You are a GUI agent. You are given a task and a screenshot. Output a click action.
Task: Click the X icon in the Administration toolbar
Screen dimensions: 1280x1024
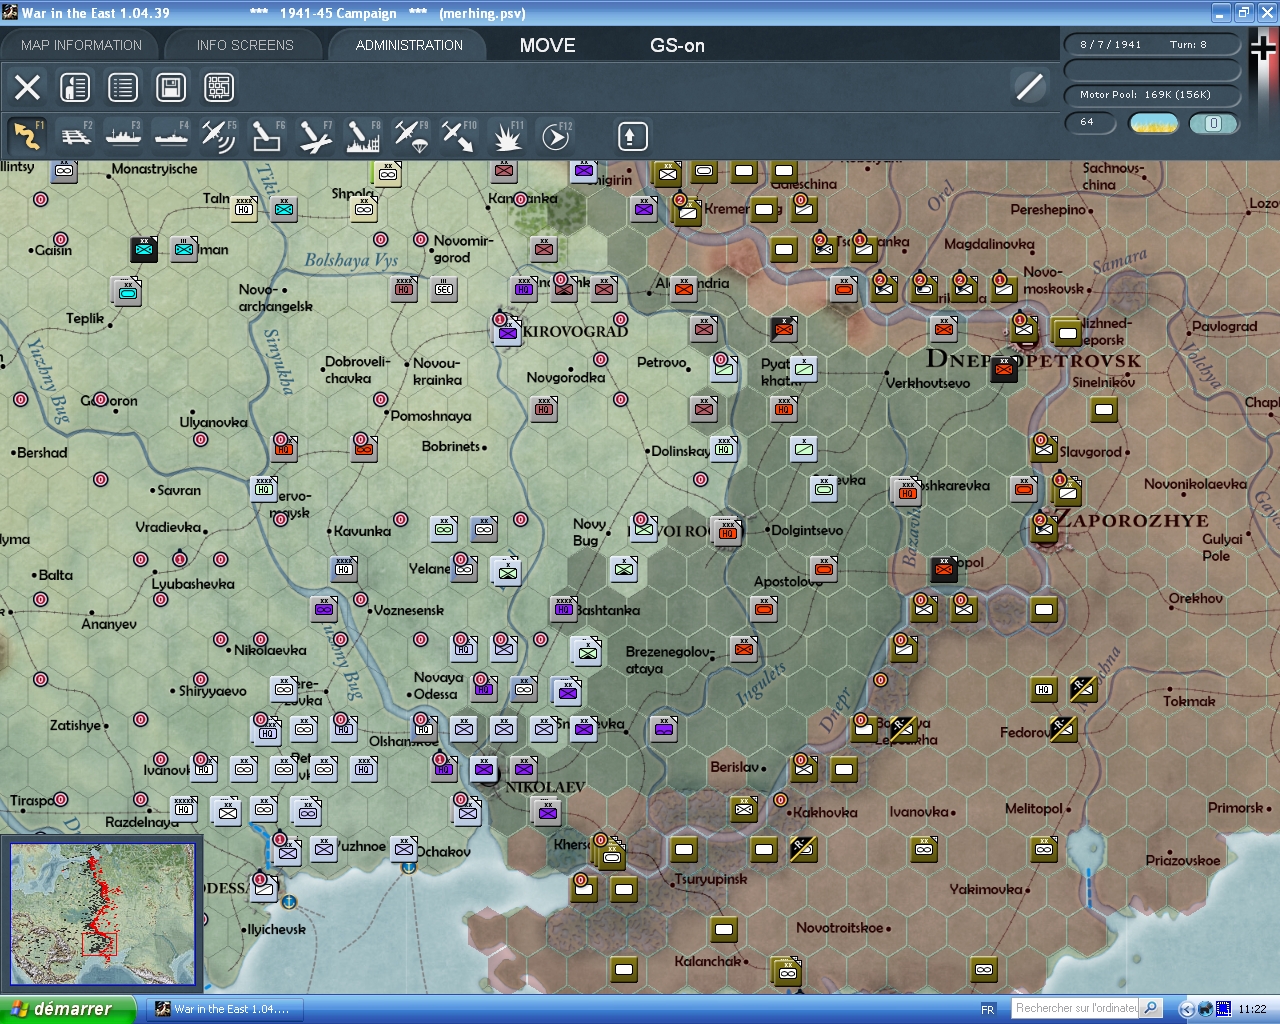(27, 87)
